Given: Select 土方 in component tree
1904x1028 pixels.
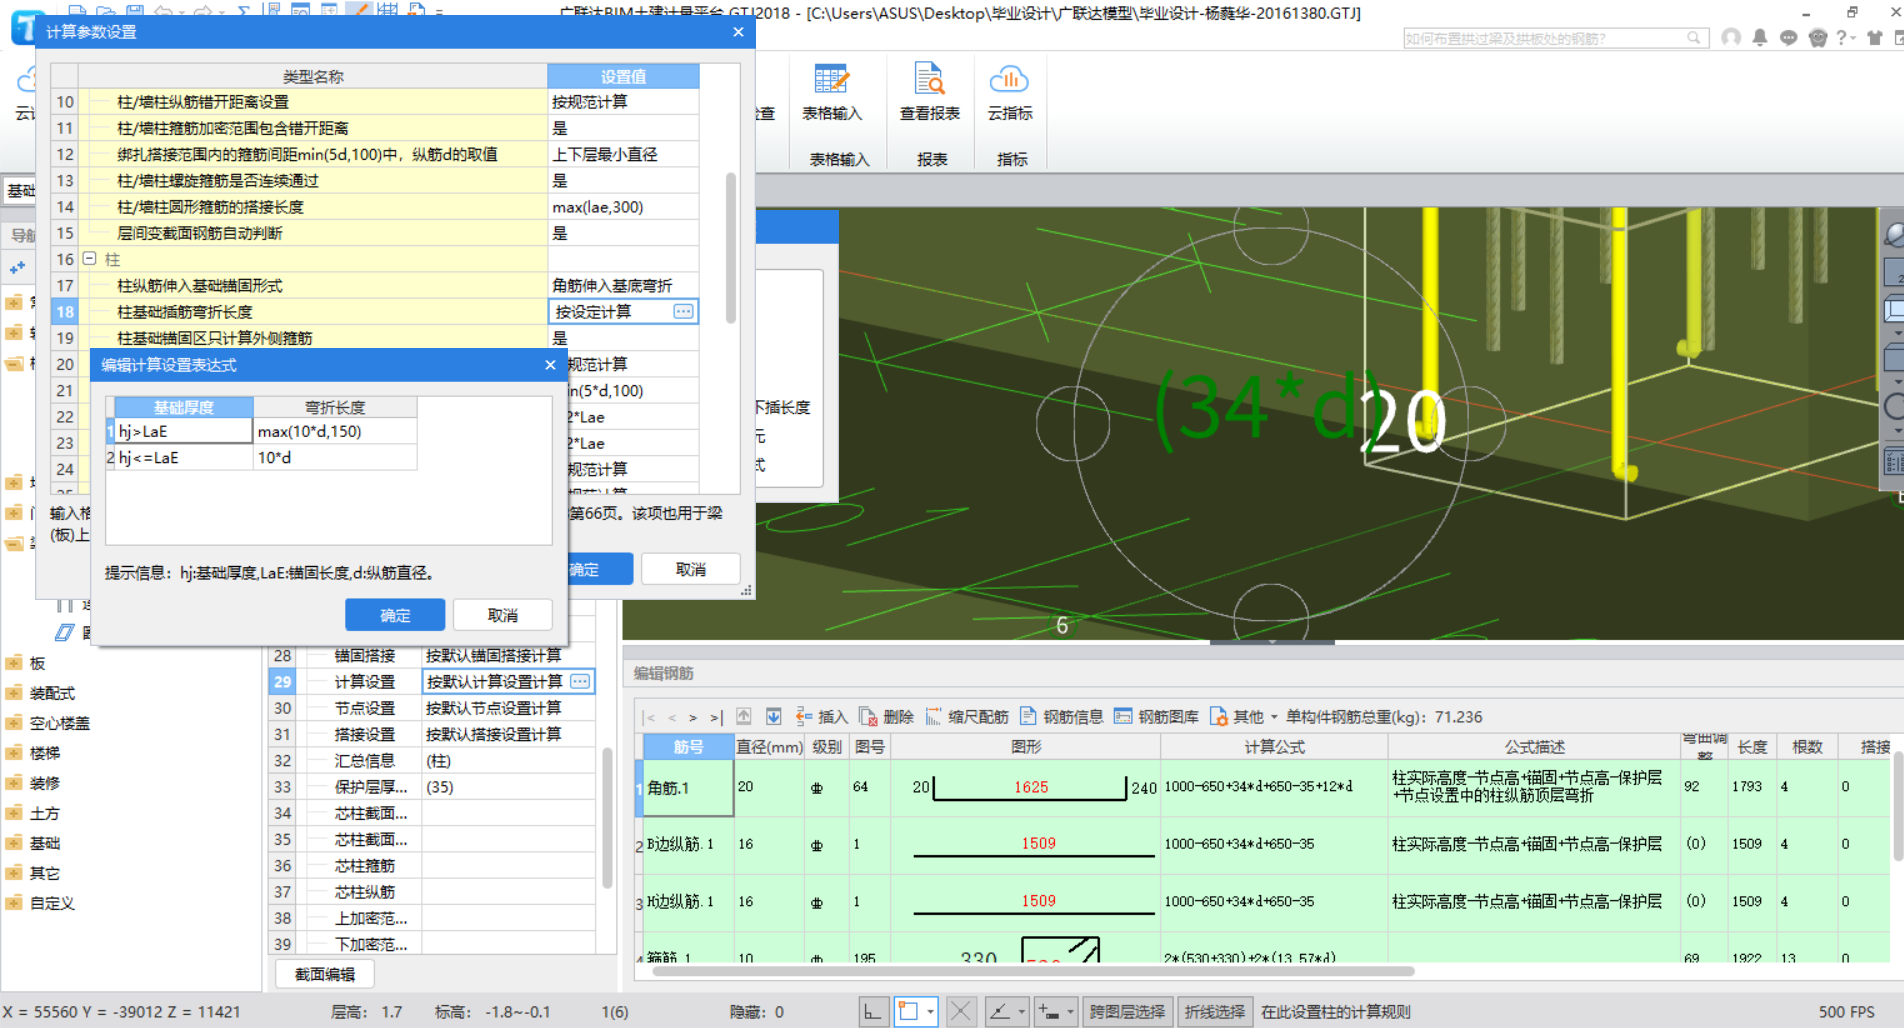Looking at the screenshot, I should point(44,813).
